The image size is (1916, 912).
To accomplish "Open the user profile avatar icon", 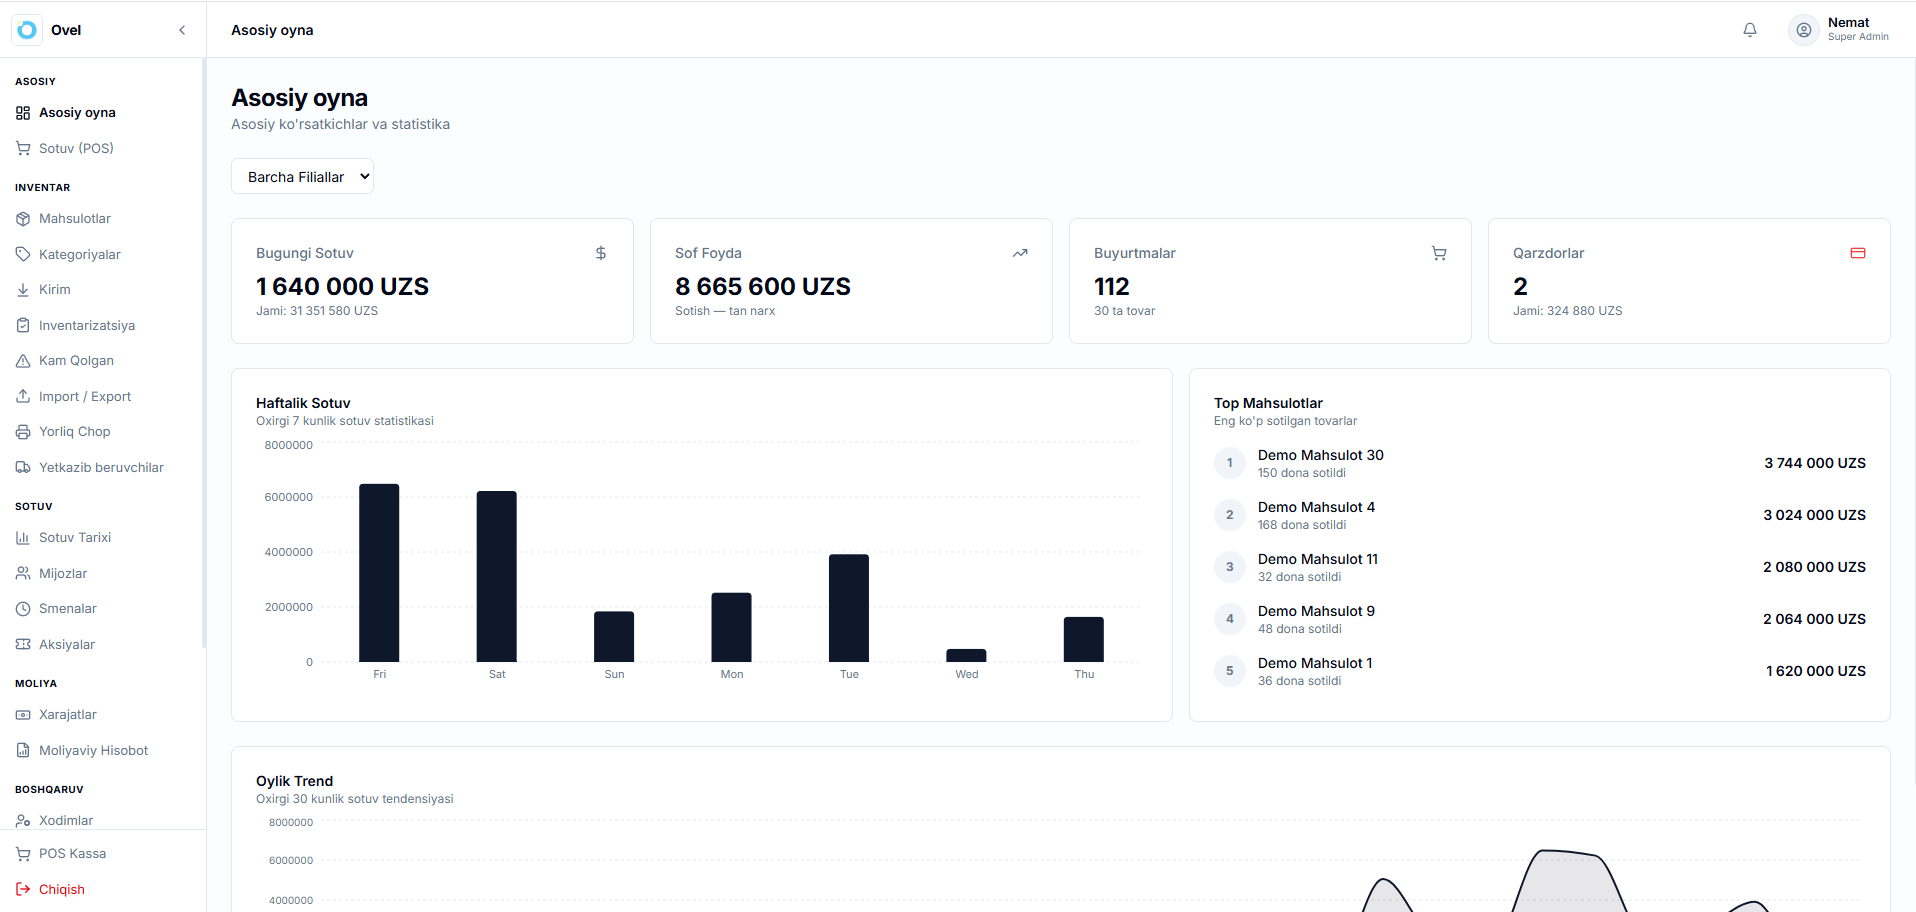I will coord(1803,30).
